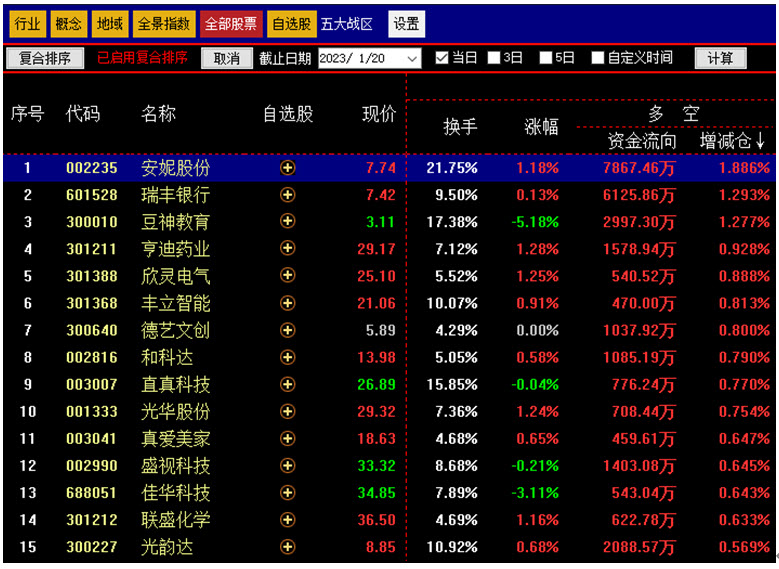This screenshot has width=779, height=569.
Task: Click the 复合排序 button
Action: [x=45, y=59]
